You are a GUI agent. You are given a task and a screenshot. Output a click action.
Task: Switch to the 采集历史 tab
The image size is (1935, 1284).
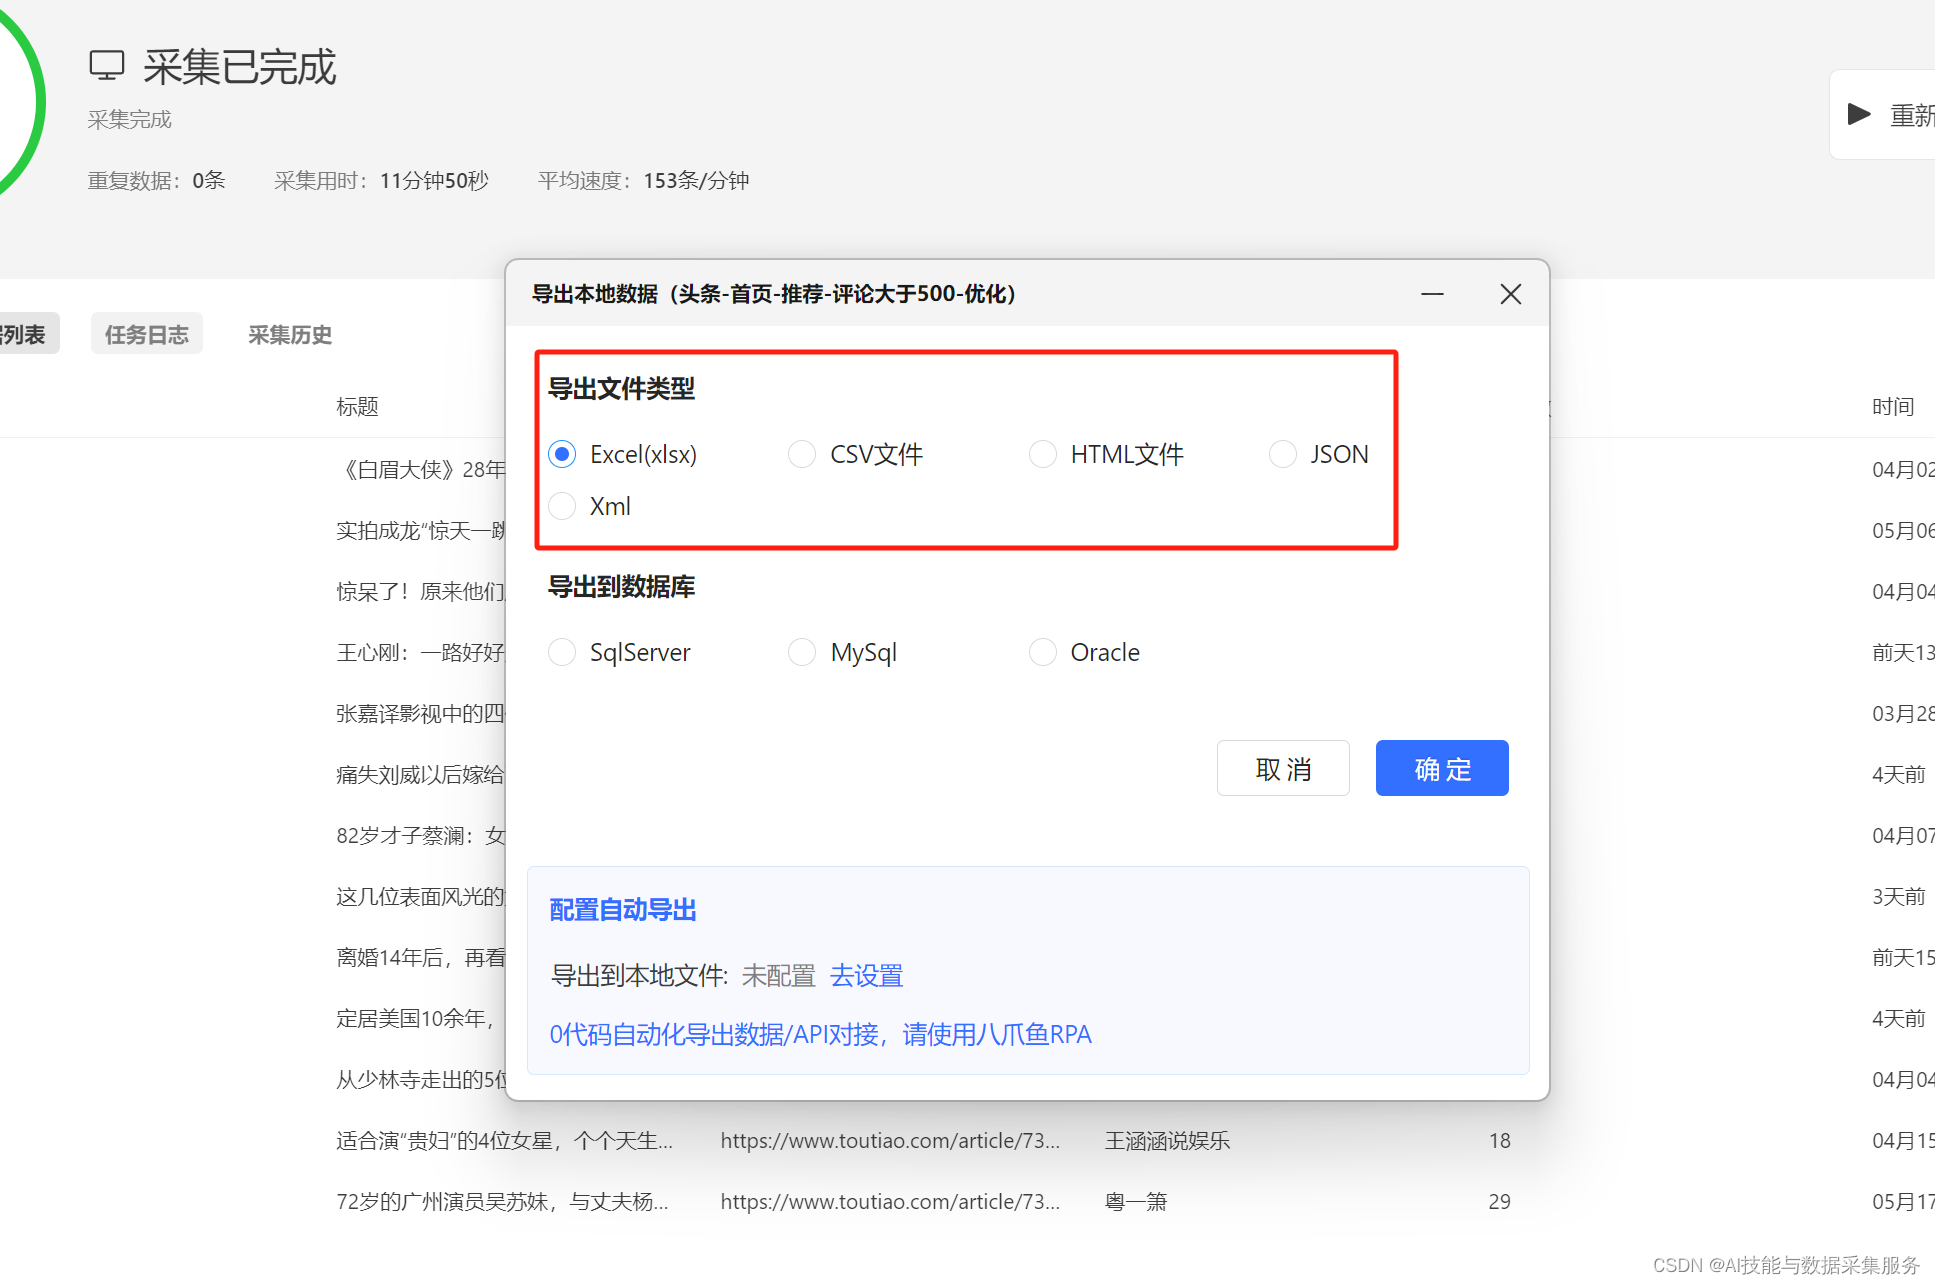[x=290, y=334]
